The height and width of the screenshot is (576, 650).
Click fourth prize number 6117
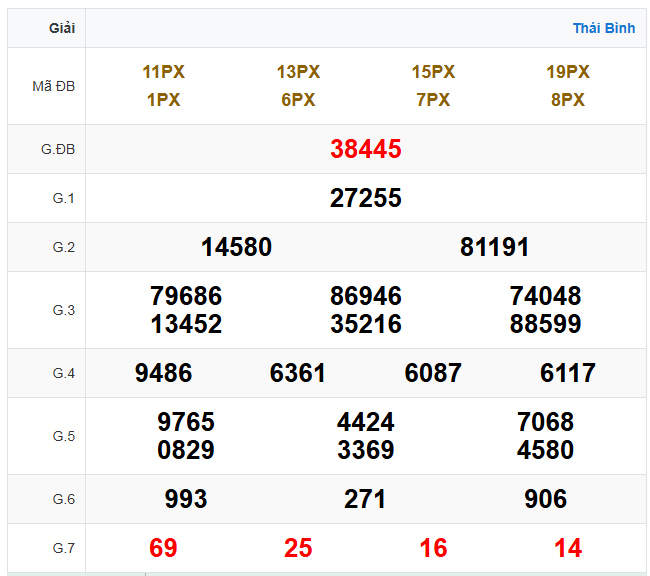[x=568, y=373]
